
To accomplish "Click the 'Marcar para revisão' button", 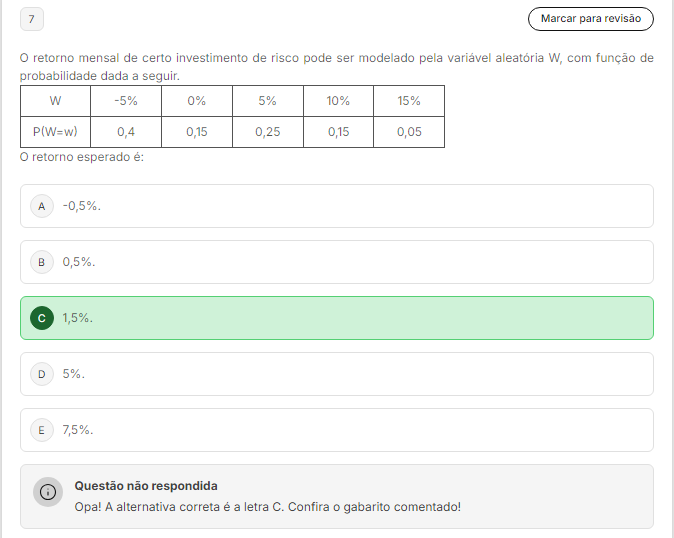I will click(x=590, y=19).
